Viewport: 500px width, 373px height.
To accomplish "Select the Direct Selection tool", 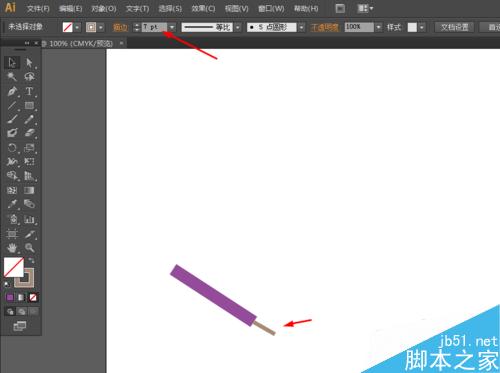I will click(x=29, y=63).
